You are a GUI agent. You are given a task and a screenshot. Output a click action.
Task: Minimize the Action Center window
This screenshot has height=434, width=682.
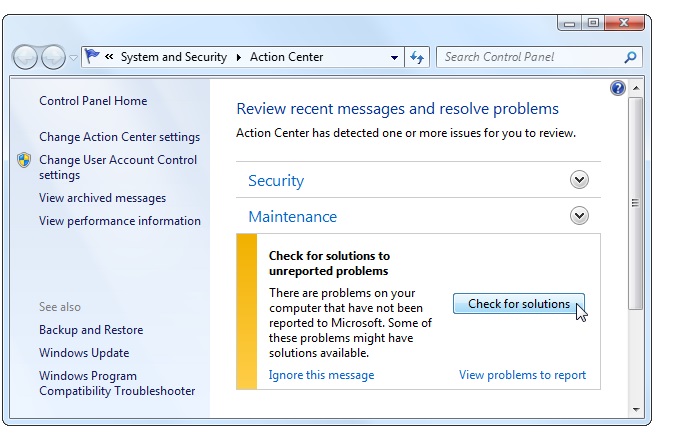pos(569,23)
